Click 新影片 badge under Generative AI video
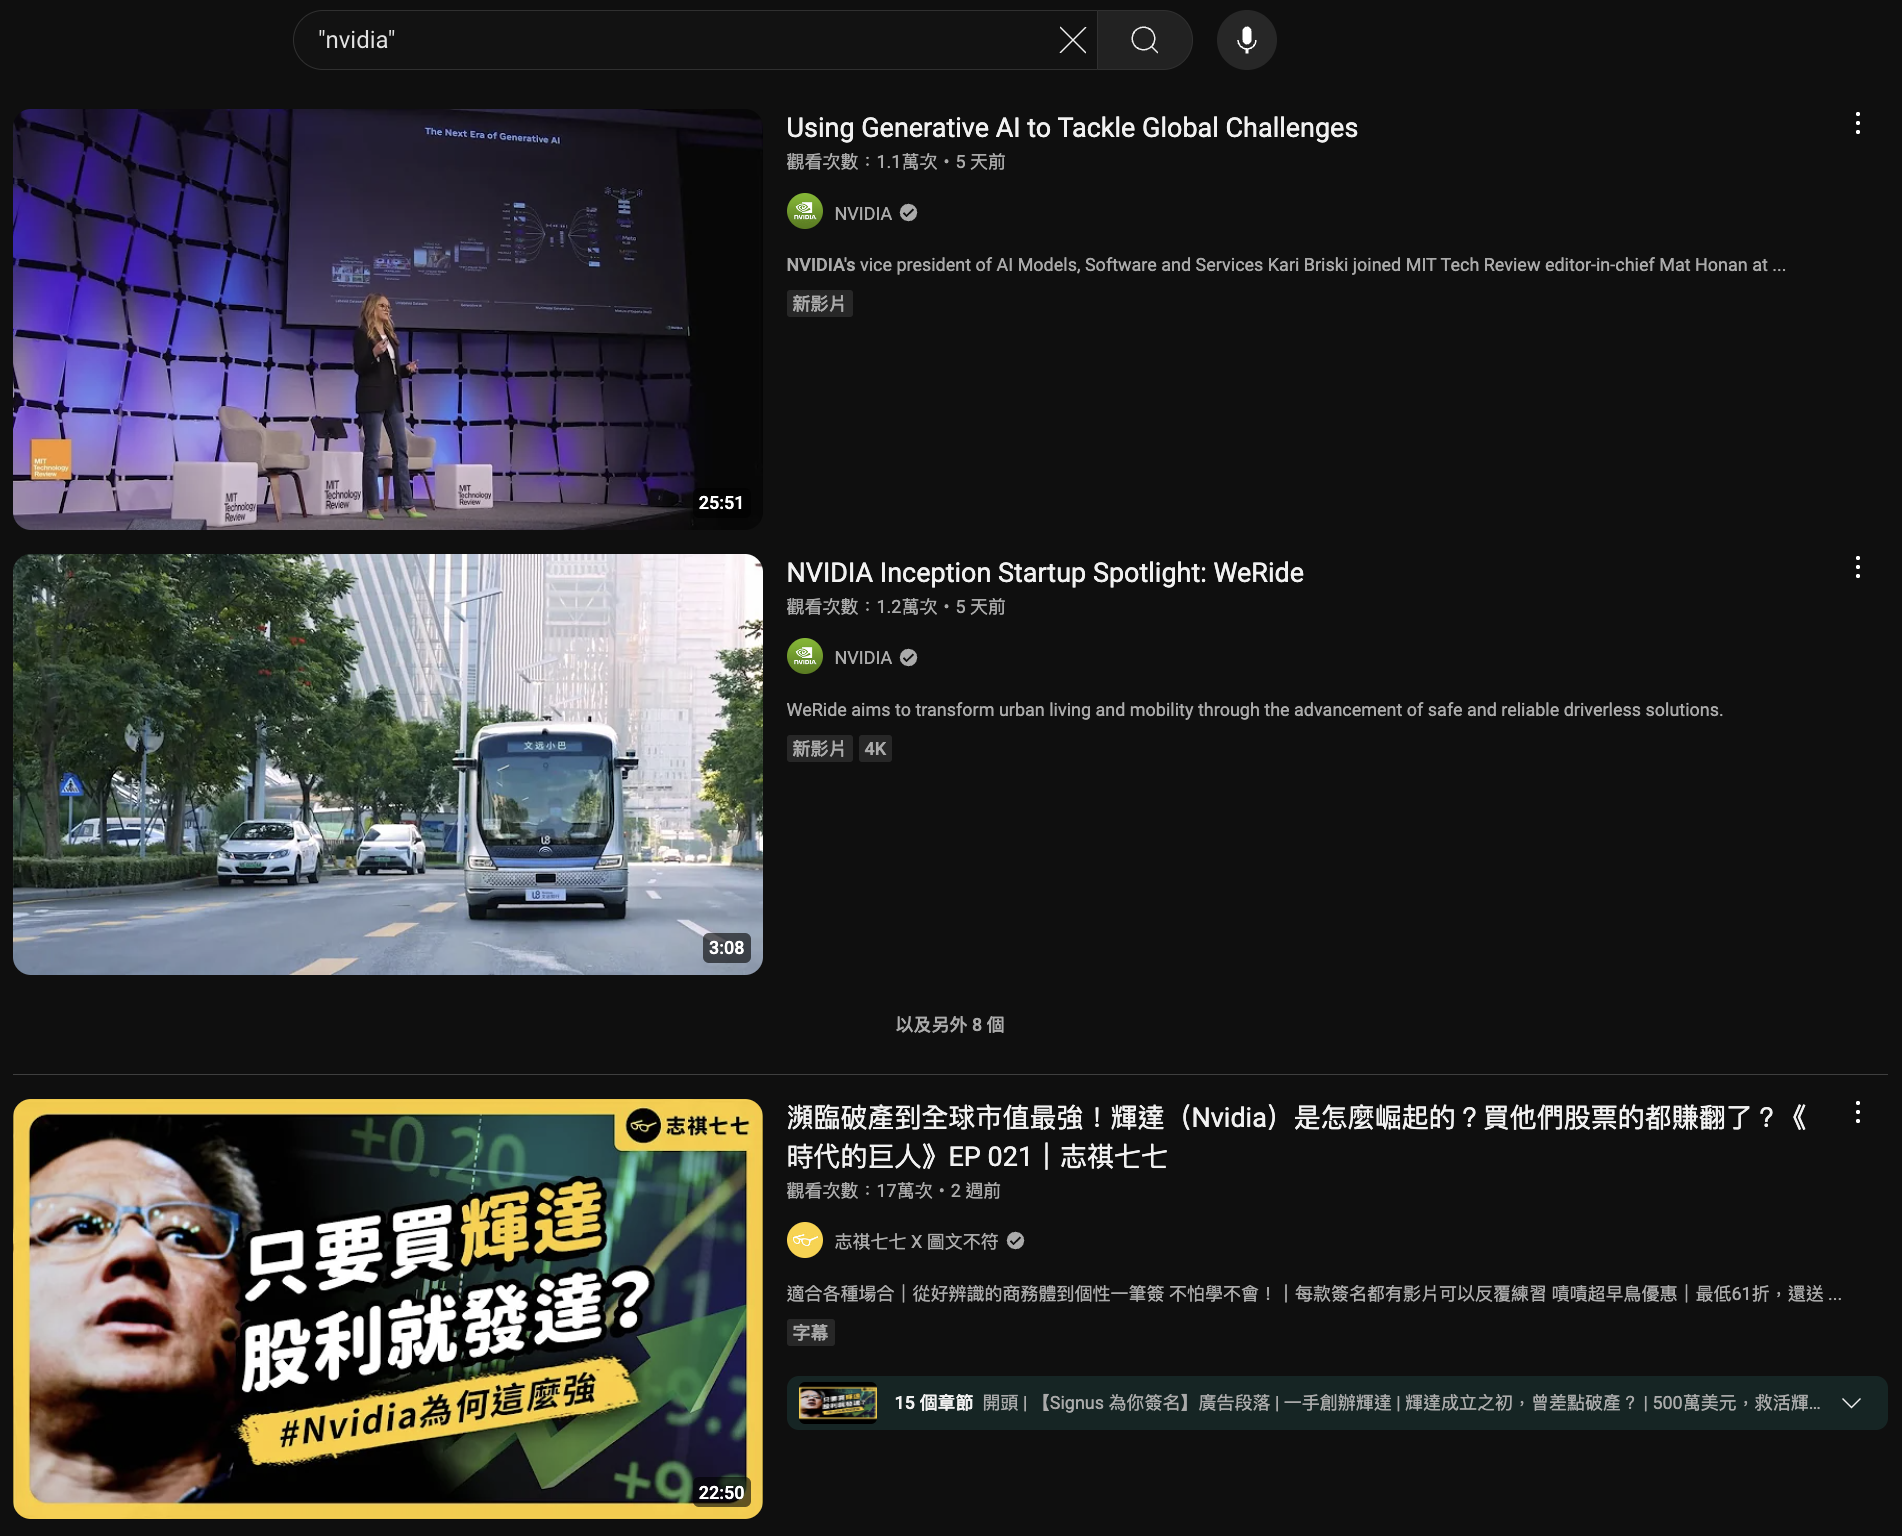The image size is (1902, 1536). click(x=819, y=304)
